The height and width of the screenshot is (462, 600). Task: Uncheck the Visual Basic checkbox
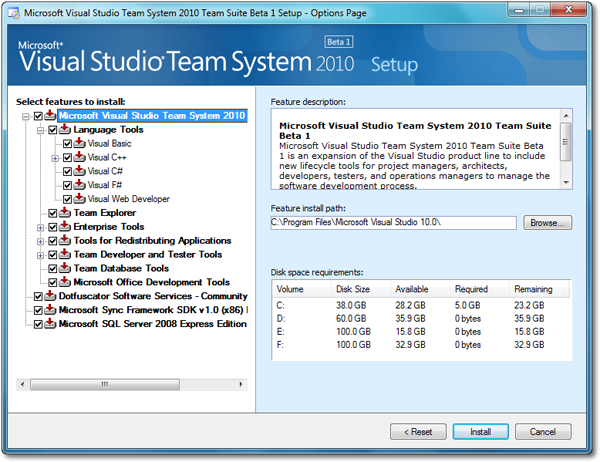pos(67,144)
